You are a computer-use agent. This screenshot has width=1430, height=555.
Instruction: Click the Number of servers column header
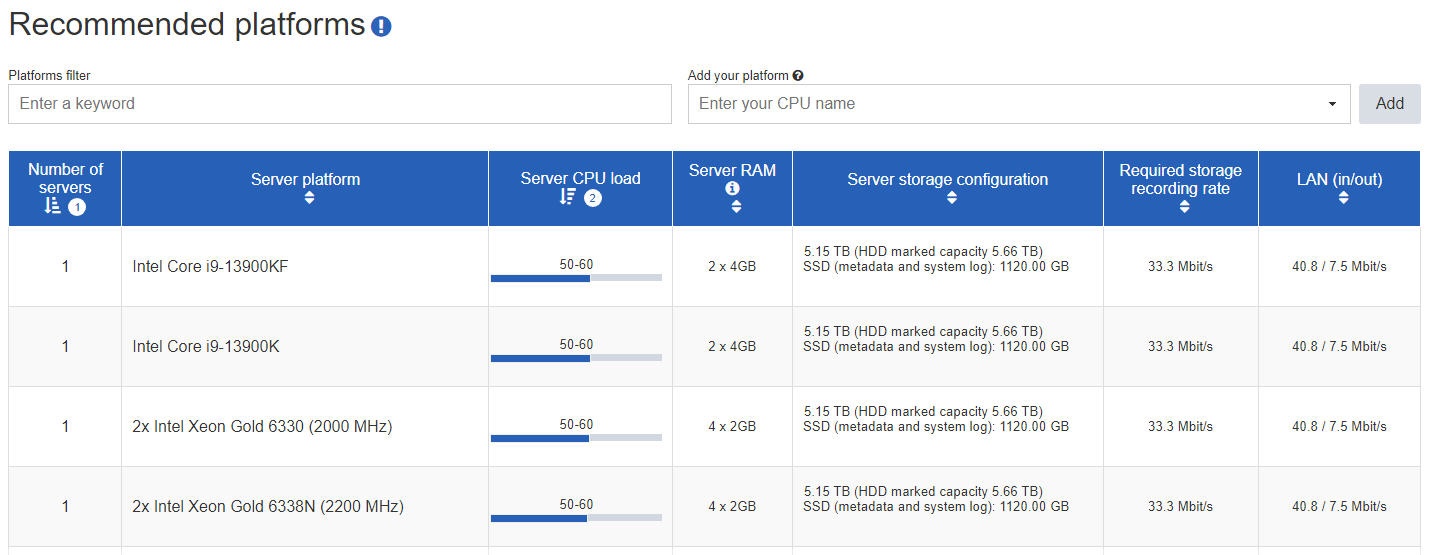click(65, 178)
